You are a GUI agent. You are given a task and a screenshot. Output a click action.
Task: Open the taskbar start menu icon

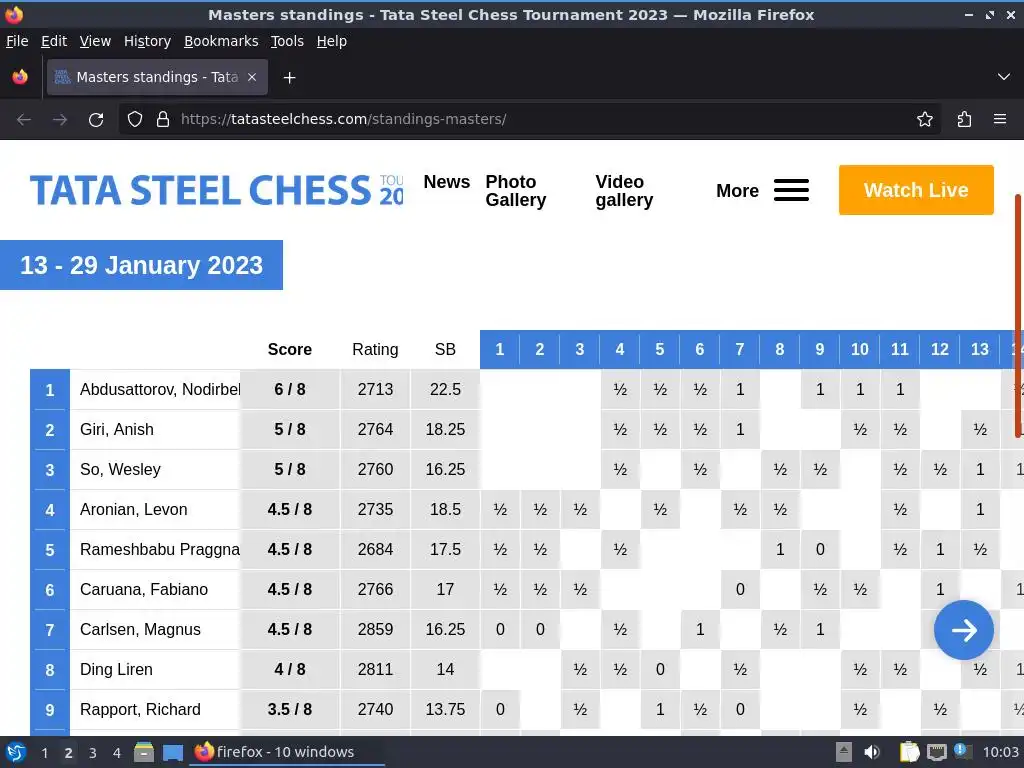click(16, 752)
